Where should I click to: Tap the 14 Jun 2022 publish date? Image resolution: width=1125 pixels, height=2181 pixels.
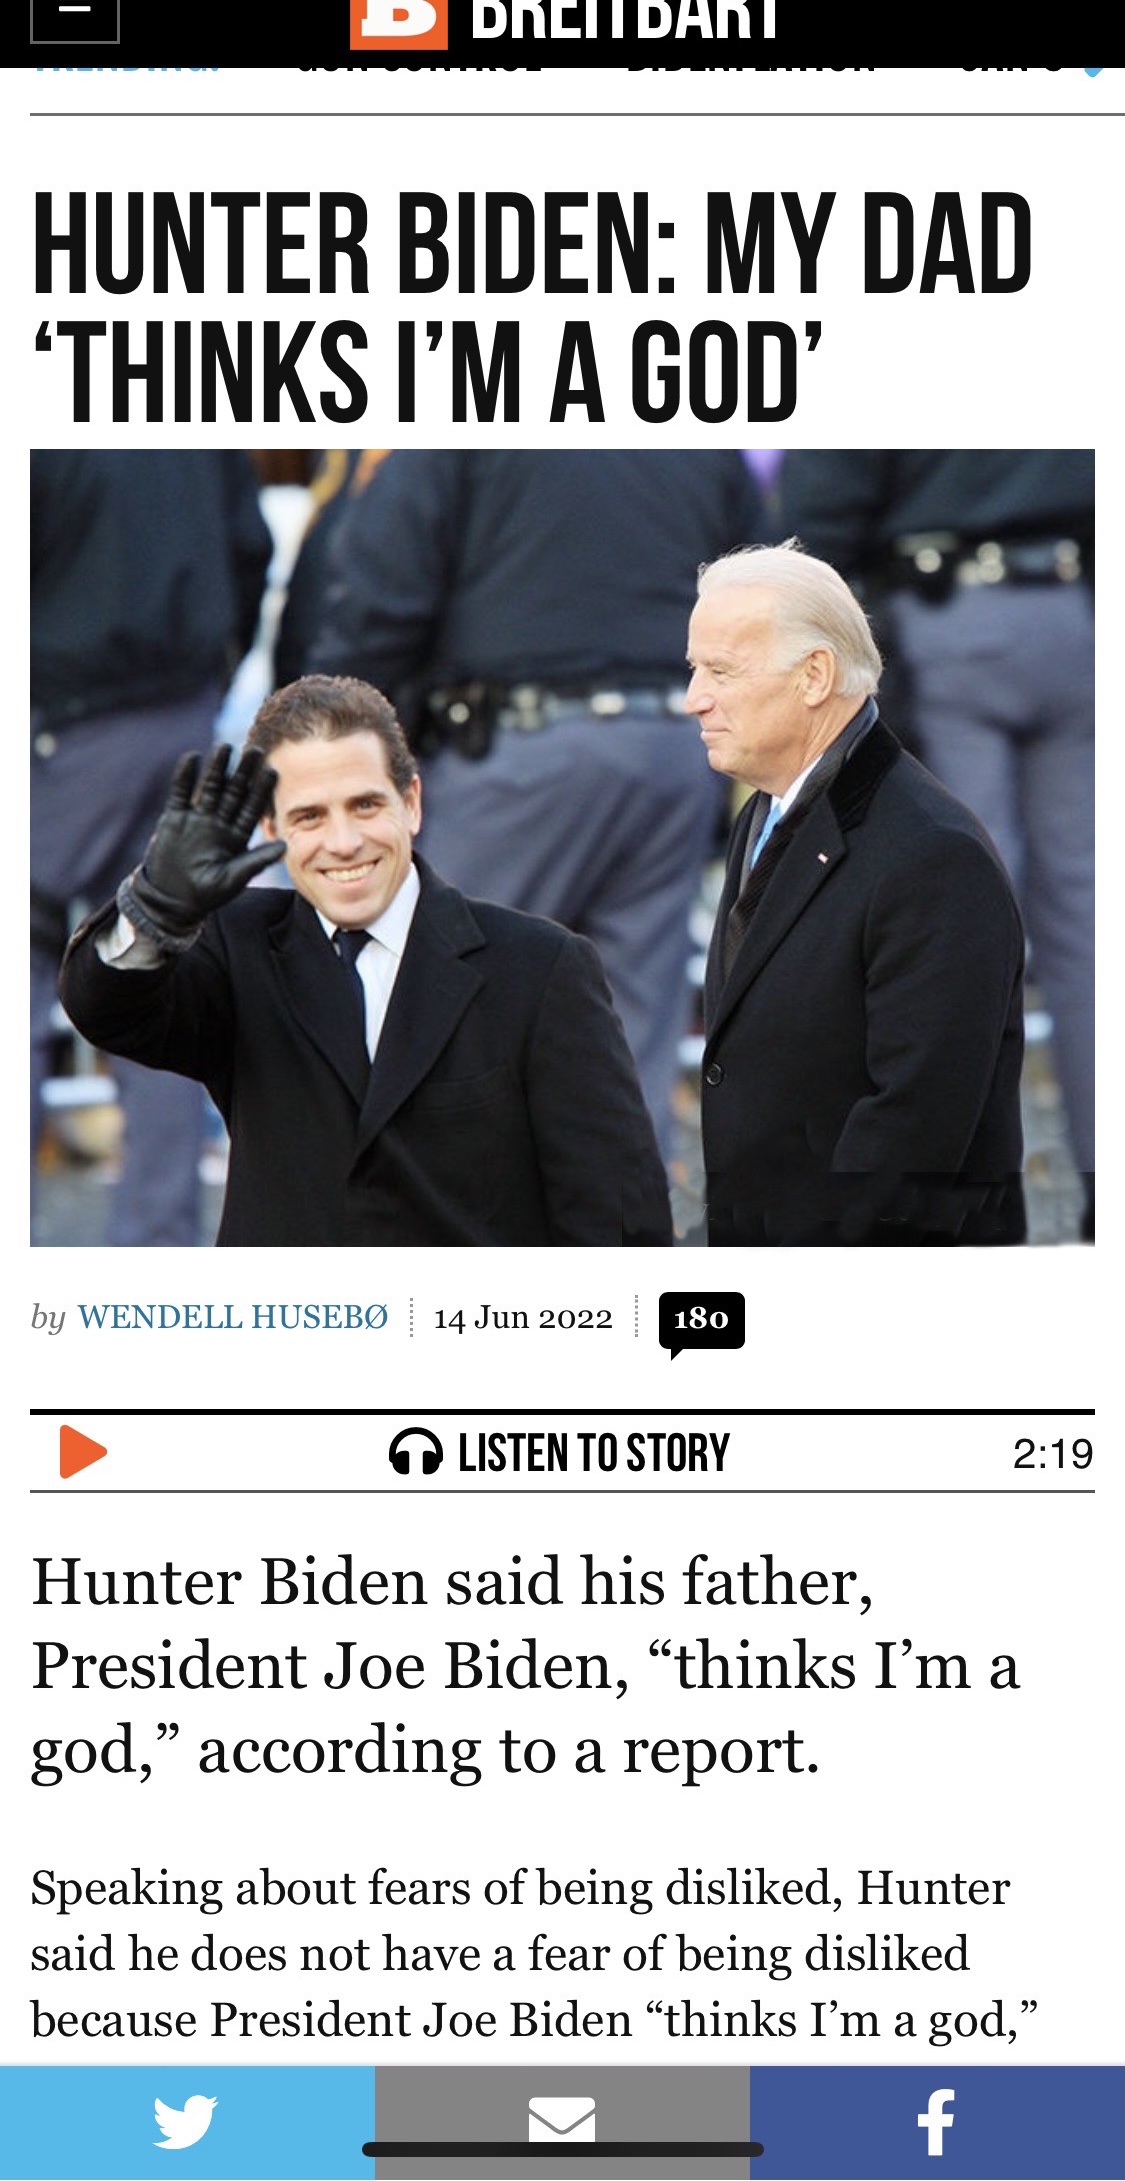point(523,1318)
